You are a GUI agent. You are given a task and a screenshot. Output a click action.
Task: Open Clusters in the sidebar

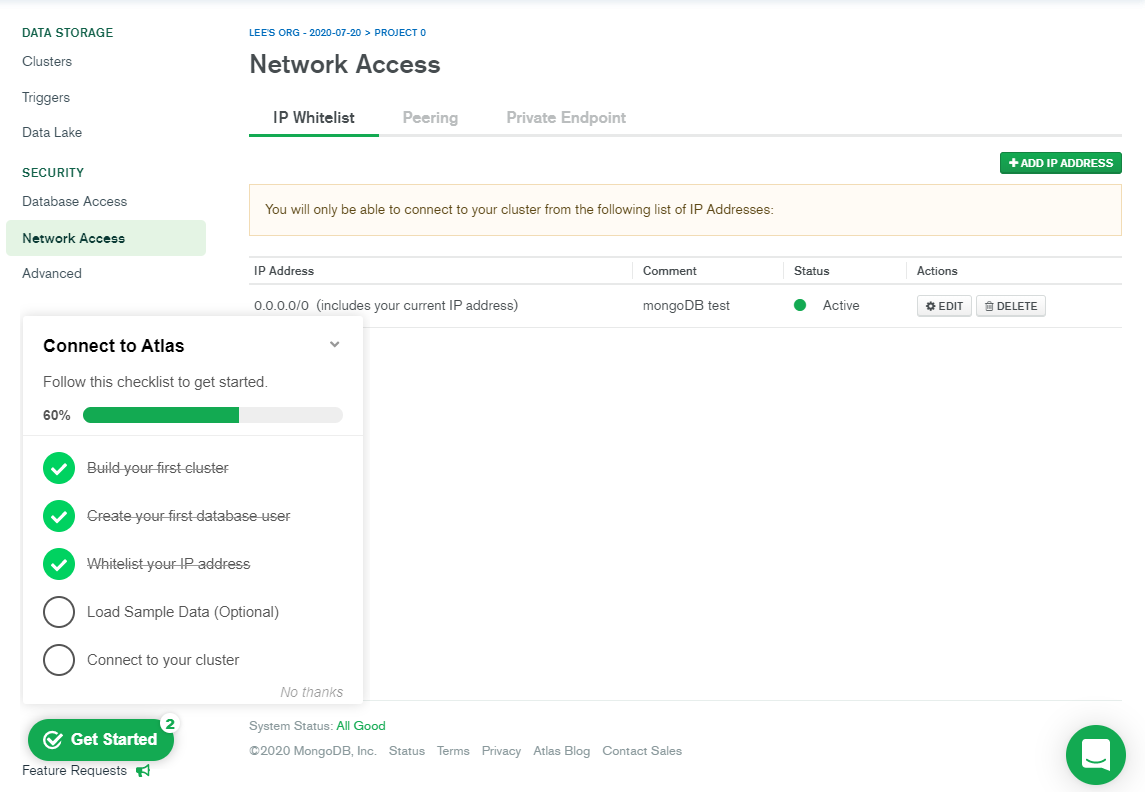pos(47,61)
